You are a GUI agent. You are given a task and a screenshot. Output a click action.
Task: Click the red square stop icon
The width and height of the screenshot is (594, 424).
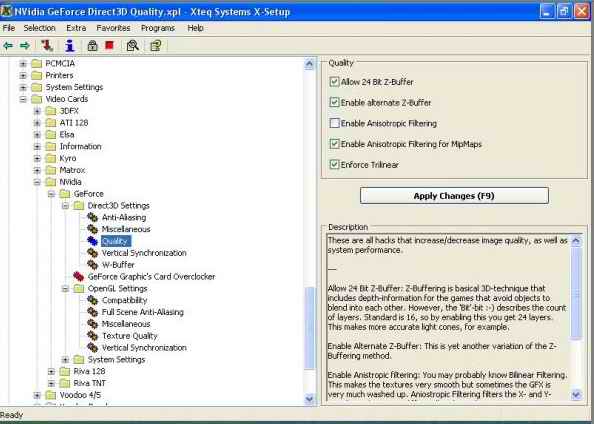[109, 45]
